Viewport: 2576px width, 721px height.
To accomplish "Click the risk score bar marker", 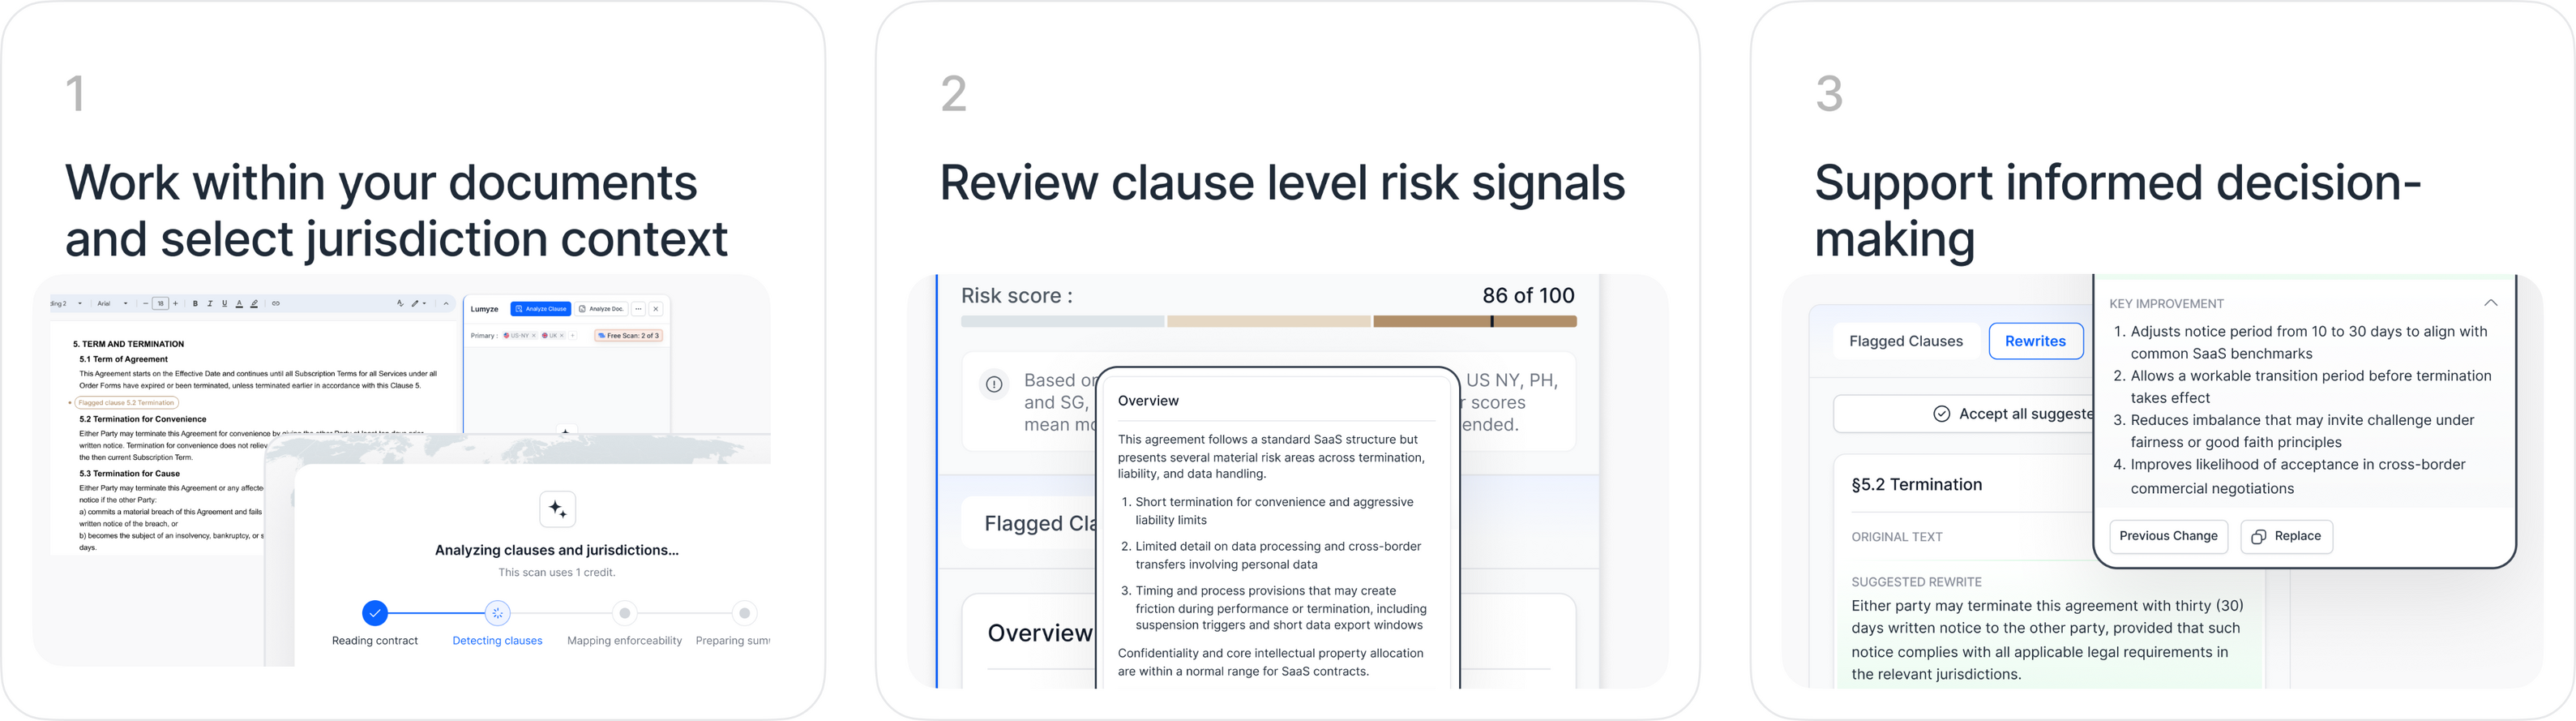I will (x=1492, y=322).
